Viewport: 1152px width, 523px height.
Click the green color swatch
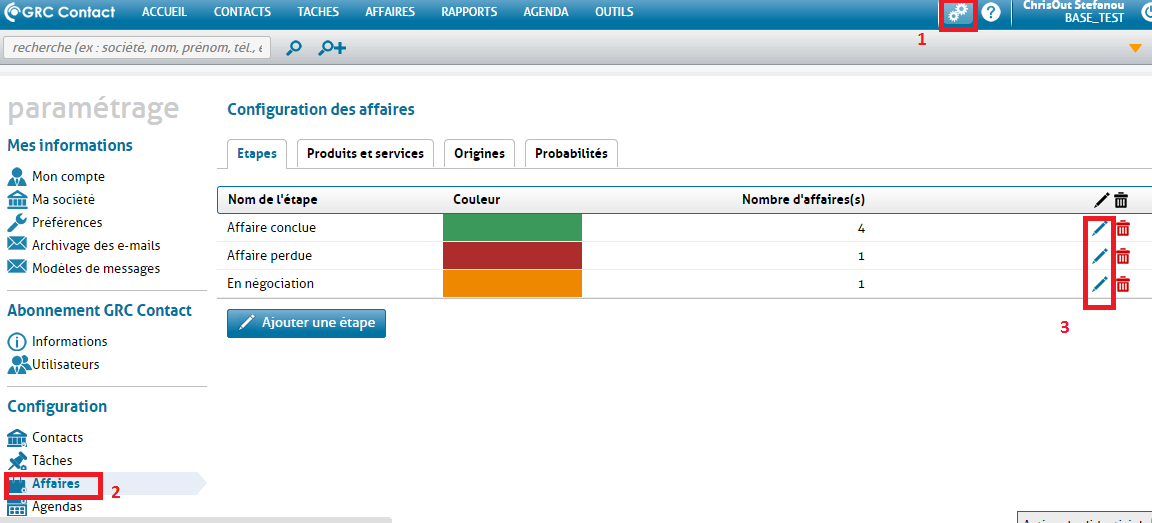pos(512,228)
